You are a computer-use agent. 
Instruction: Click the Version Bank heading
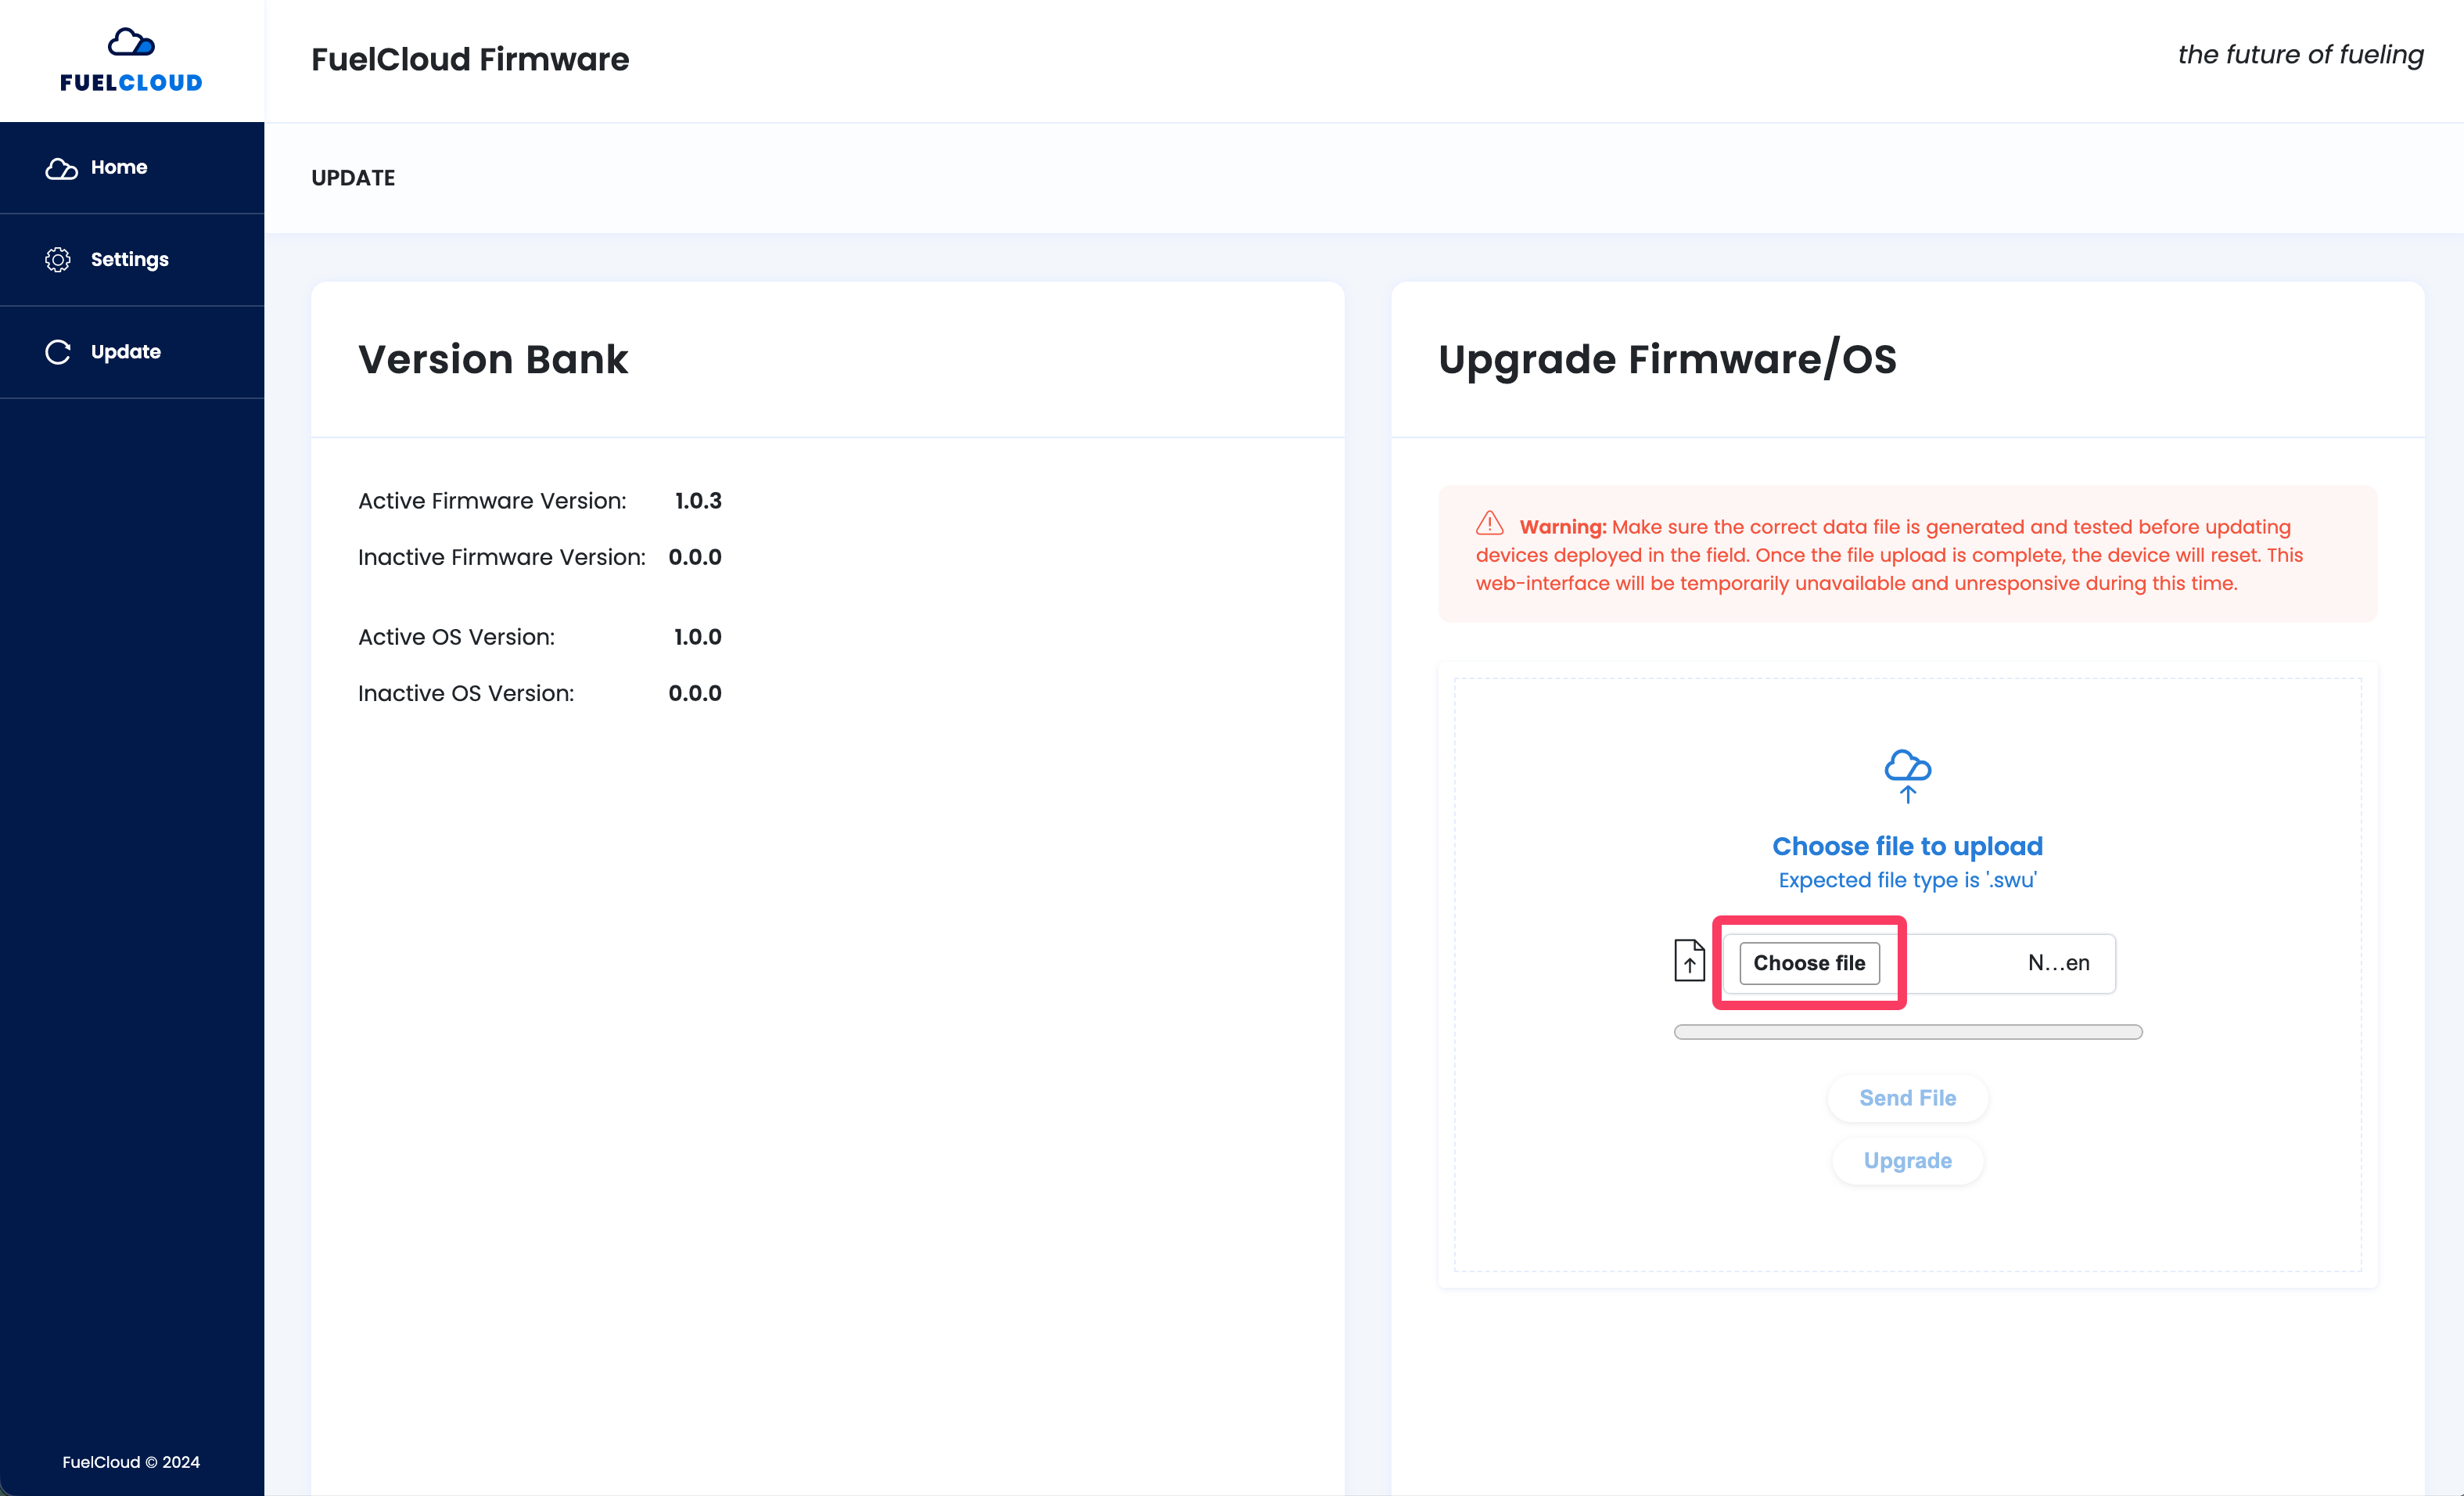(x=493, y=360)
